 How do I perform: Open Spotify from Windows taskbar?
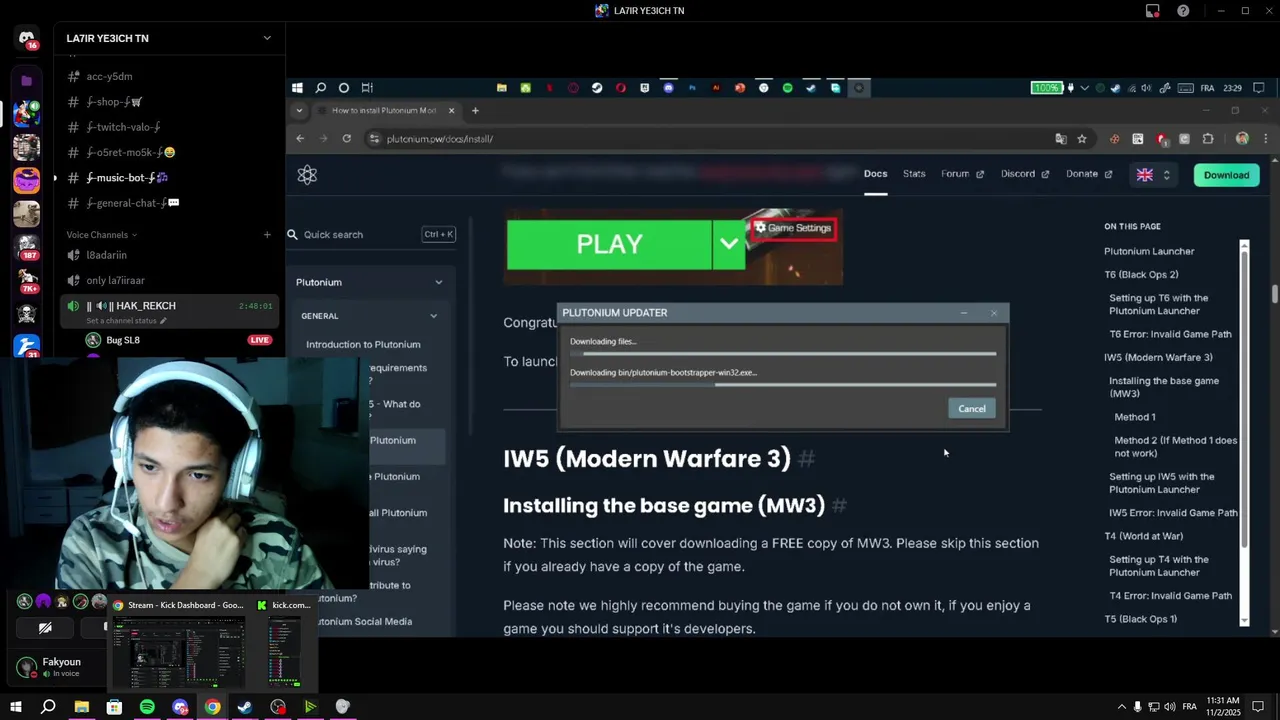tap(147, 707)
